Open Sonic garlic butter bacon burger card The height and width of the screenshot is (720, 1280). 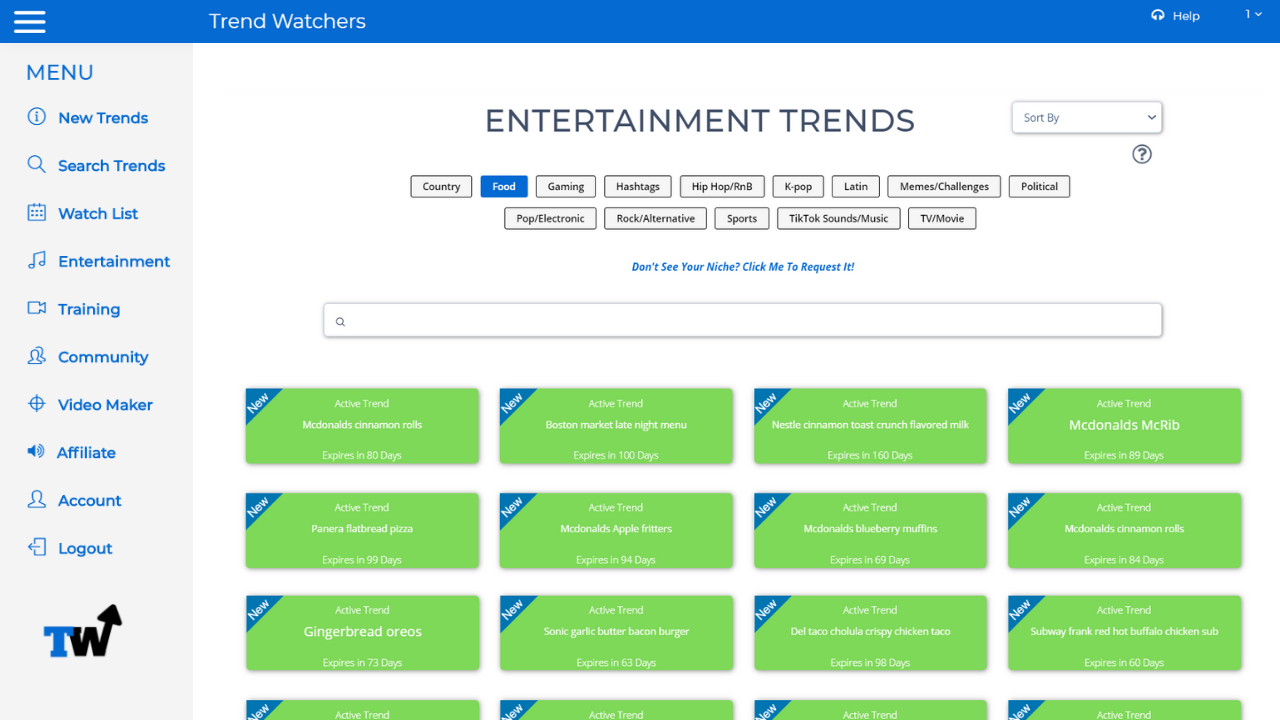pos(616,633)
